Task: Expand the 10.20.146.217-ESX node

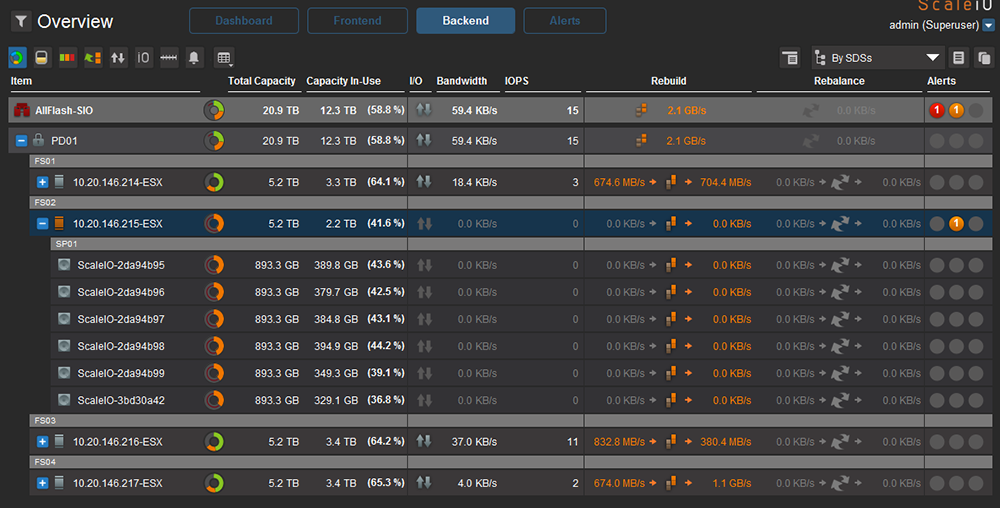Action: tap(42, 483)
